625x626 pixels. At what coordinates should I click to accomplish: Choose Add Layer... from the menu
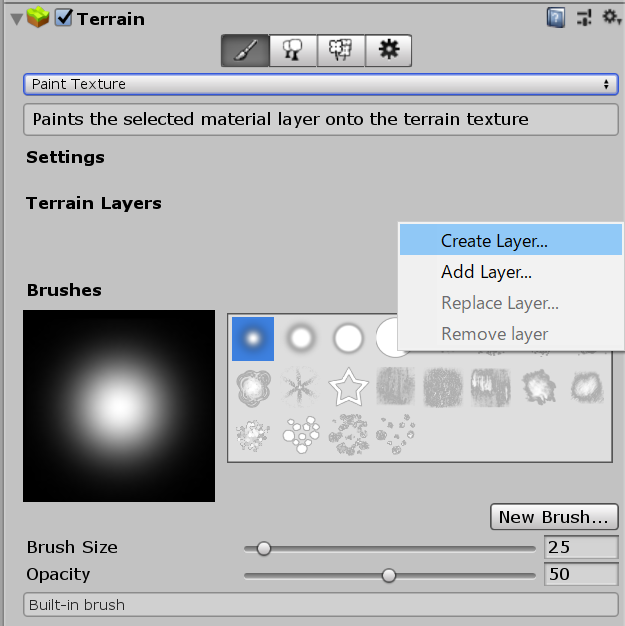(486, 272)
